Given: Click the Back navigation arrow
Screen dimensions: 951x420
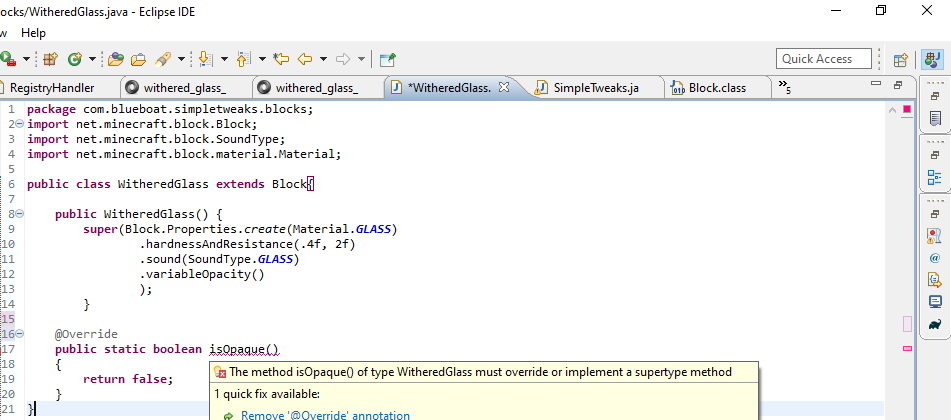Looking at the screenshot, I should (x=305, y=59).
